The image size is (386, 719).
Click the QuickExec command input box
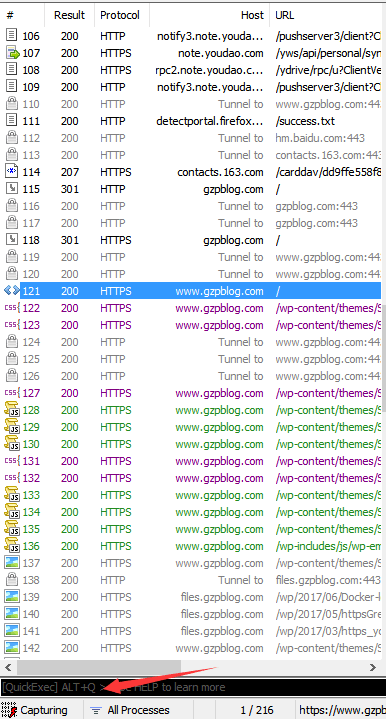click(193, 687)
